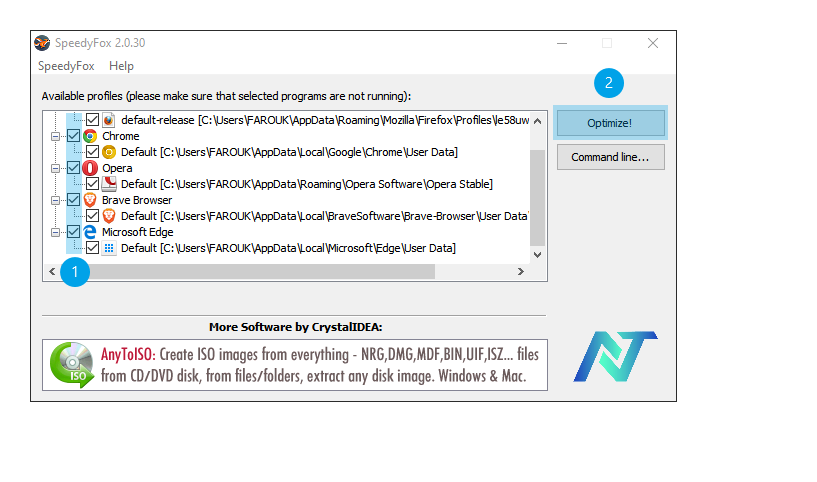Viewport: 817px width, 482px height.
Task: Click the AnyToISO green disc icon
Action: point(72,365)
